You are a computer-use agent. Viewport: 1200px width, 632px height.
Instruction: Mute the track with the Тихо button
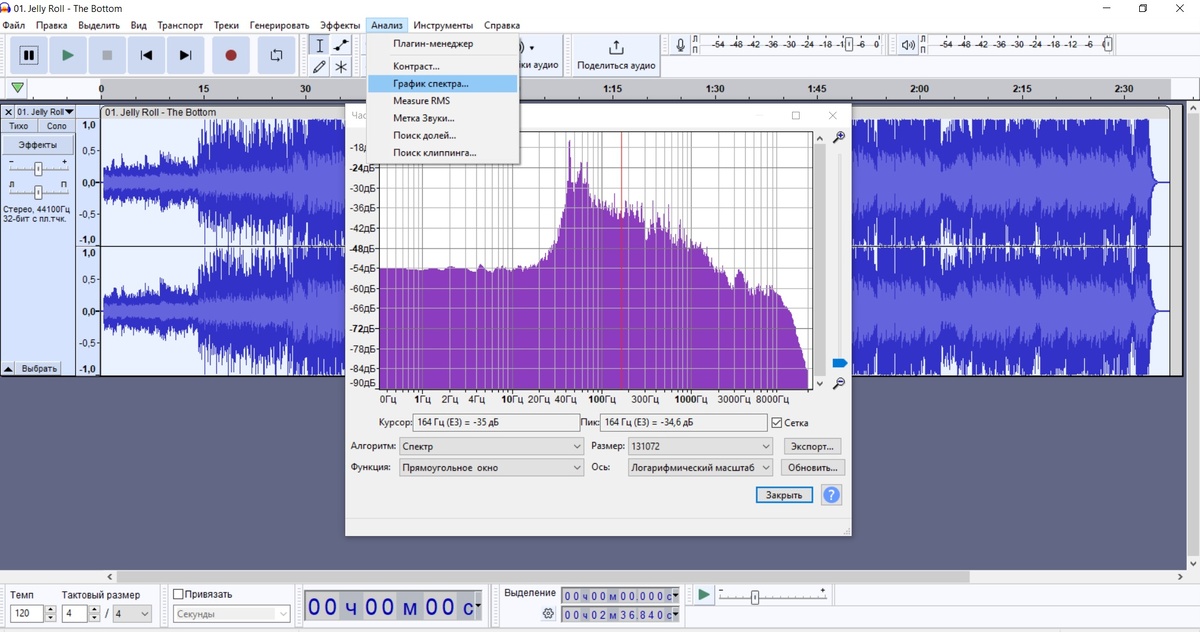(x=19, y=126)
